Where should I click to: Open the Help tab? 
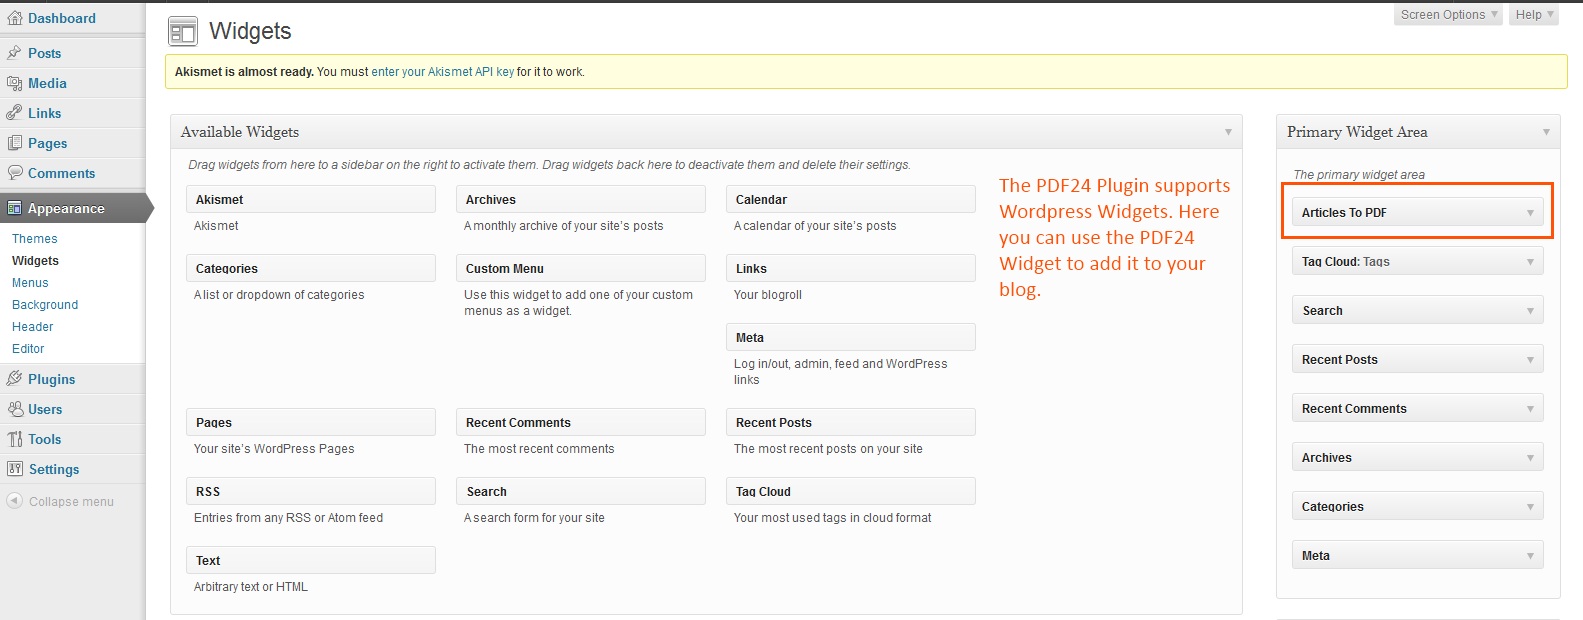pyautogui.click(x=1534, y=15)
